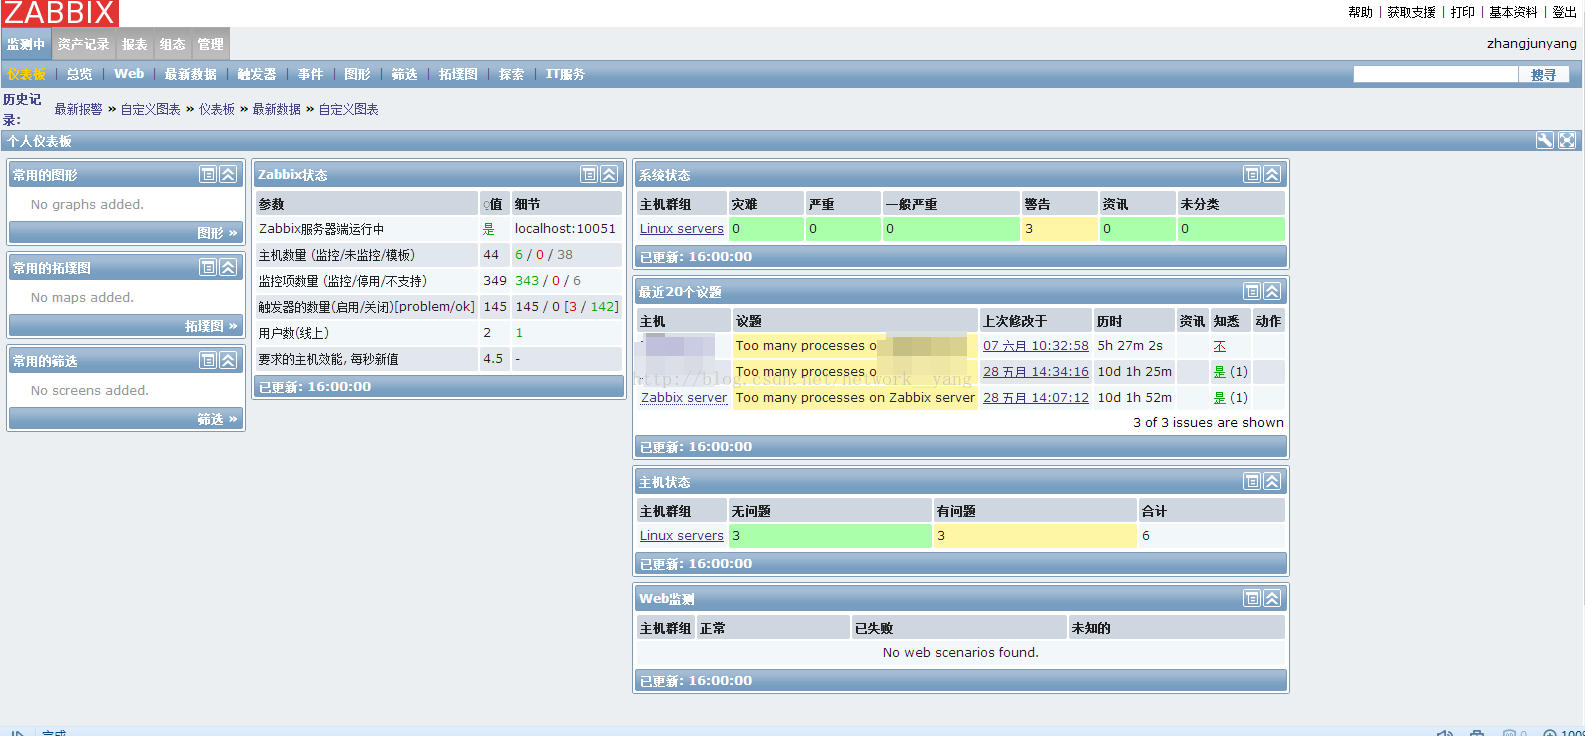Collapse the 常用的筛选 widget

click(x=228, y=360)
